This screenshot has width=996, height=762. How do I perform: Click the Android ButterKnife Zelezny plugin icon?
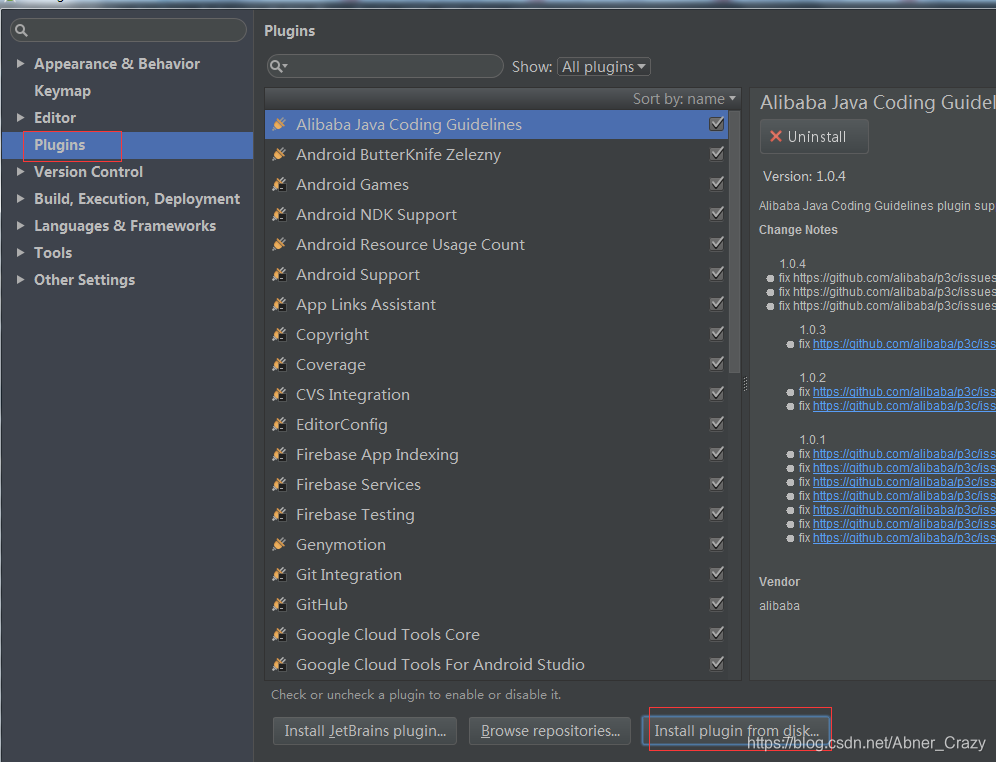pos(279,154)
